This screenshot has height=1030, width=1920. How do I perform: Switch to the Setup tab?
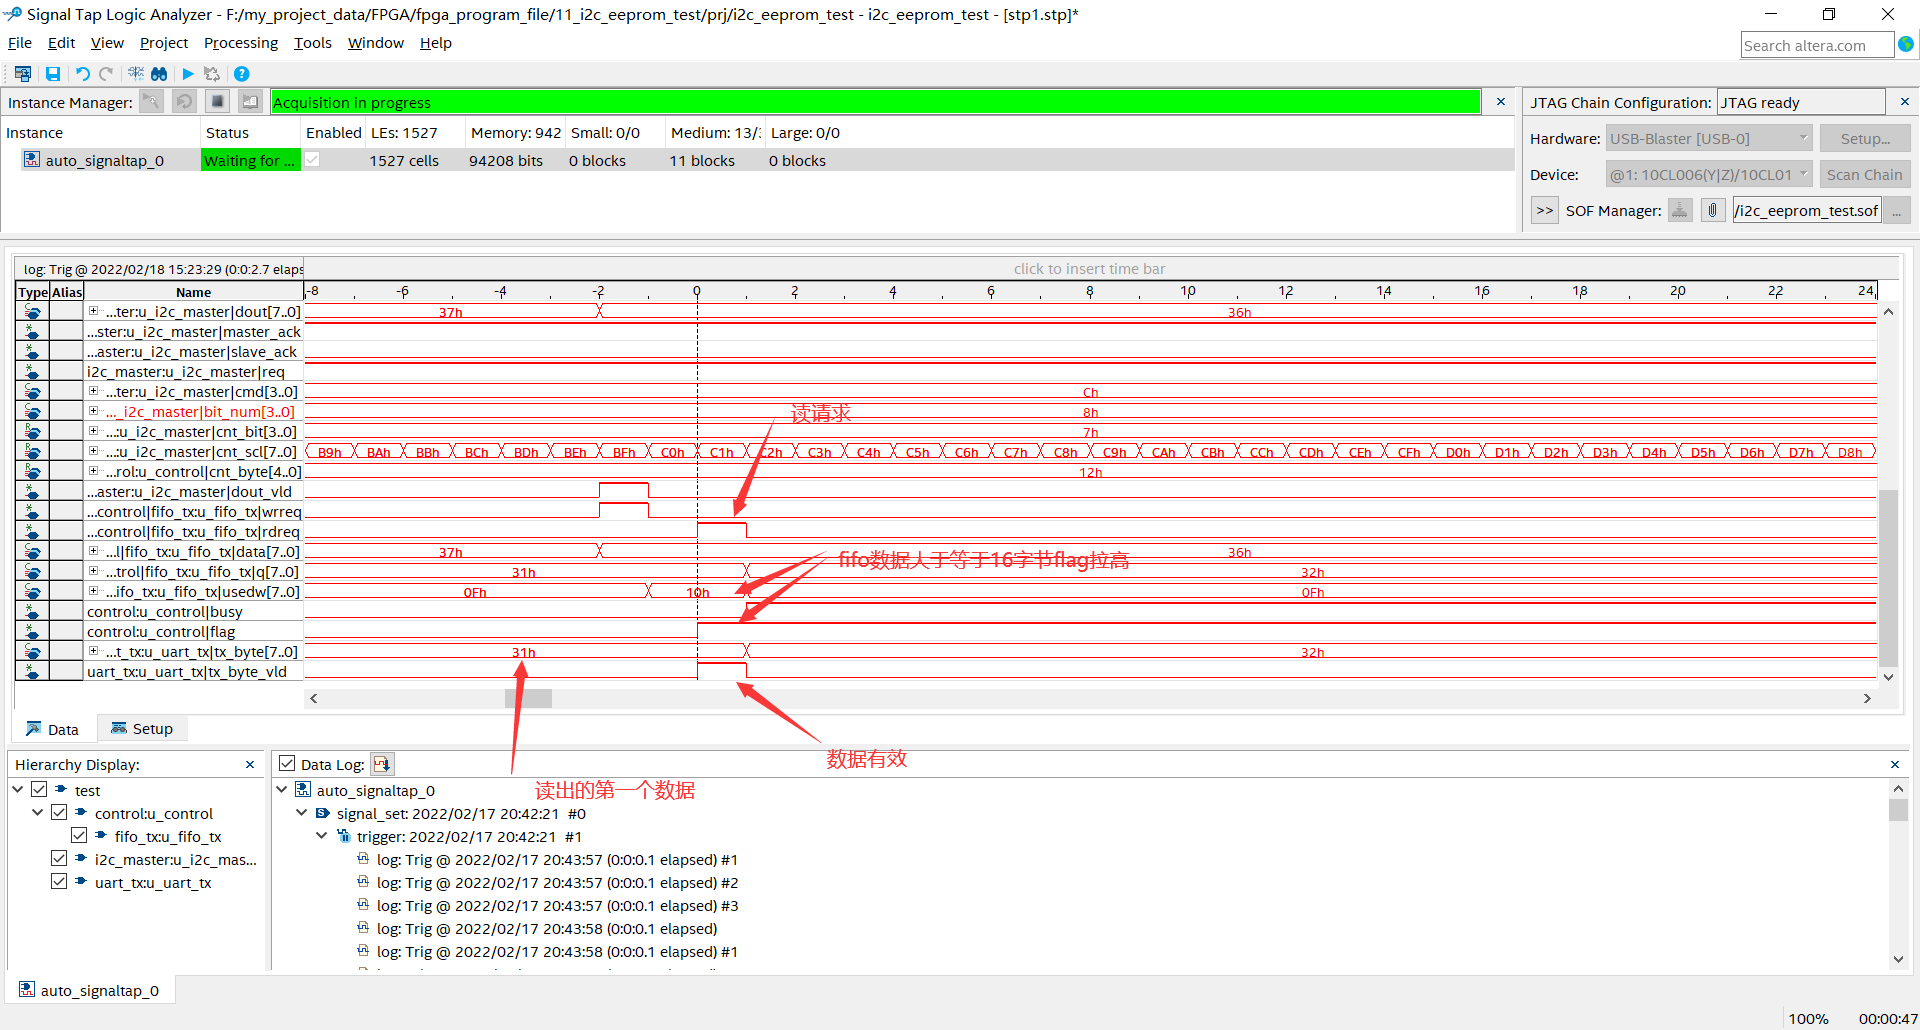tap(142, 728)
